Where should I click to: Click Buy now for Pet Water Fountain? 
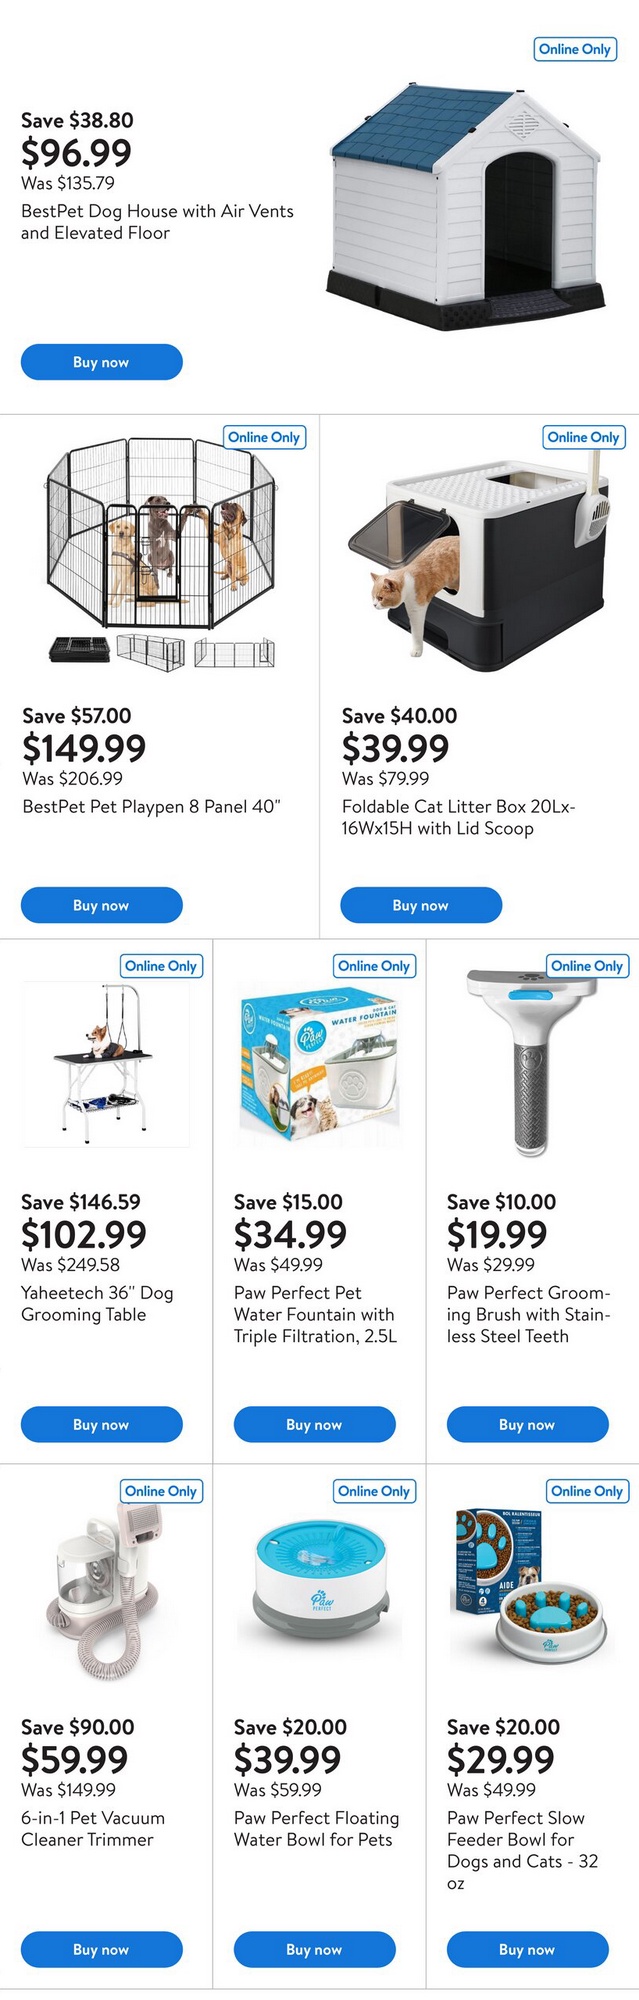click(x=314, y=1424)
